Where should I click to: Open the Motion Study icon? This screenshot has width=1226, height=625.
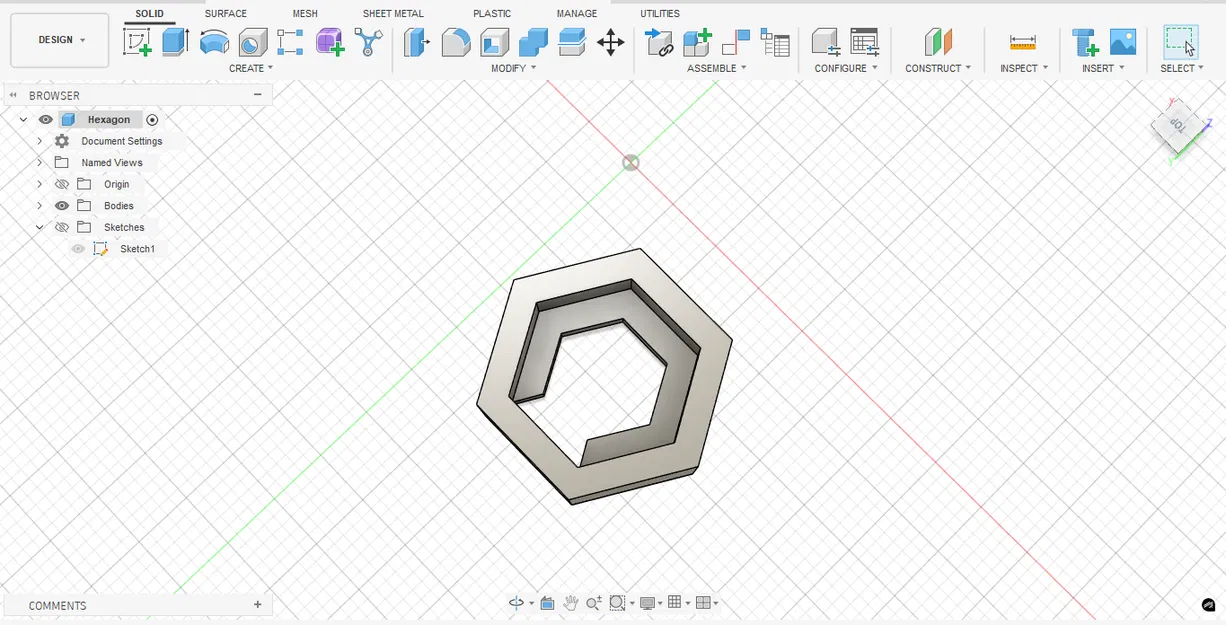click(x=775, y=42)
